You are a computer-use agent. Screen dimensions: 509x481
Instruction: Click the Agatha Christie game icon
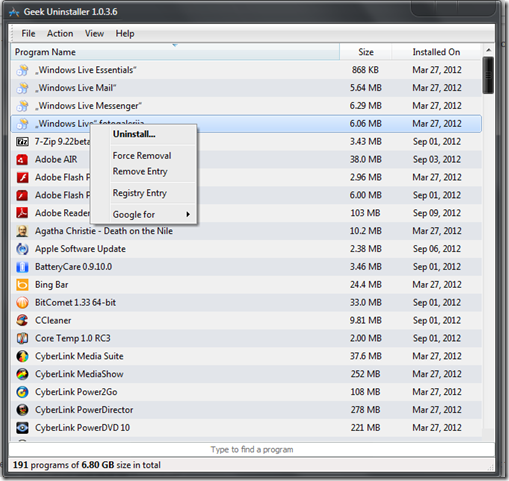click(x=22, y=231)
